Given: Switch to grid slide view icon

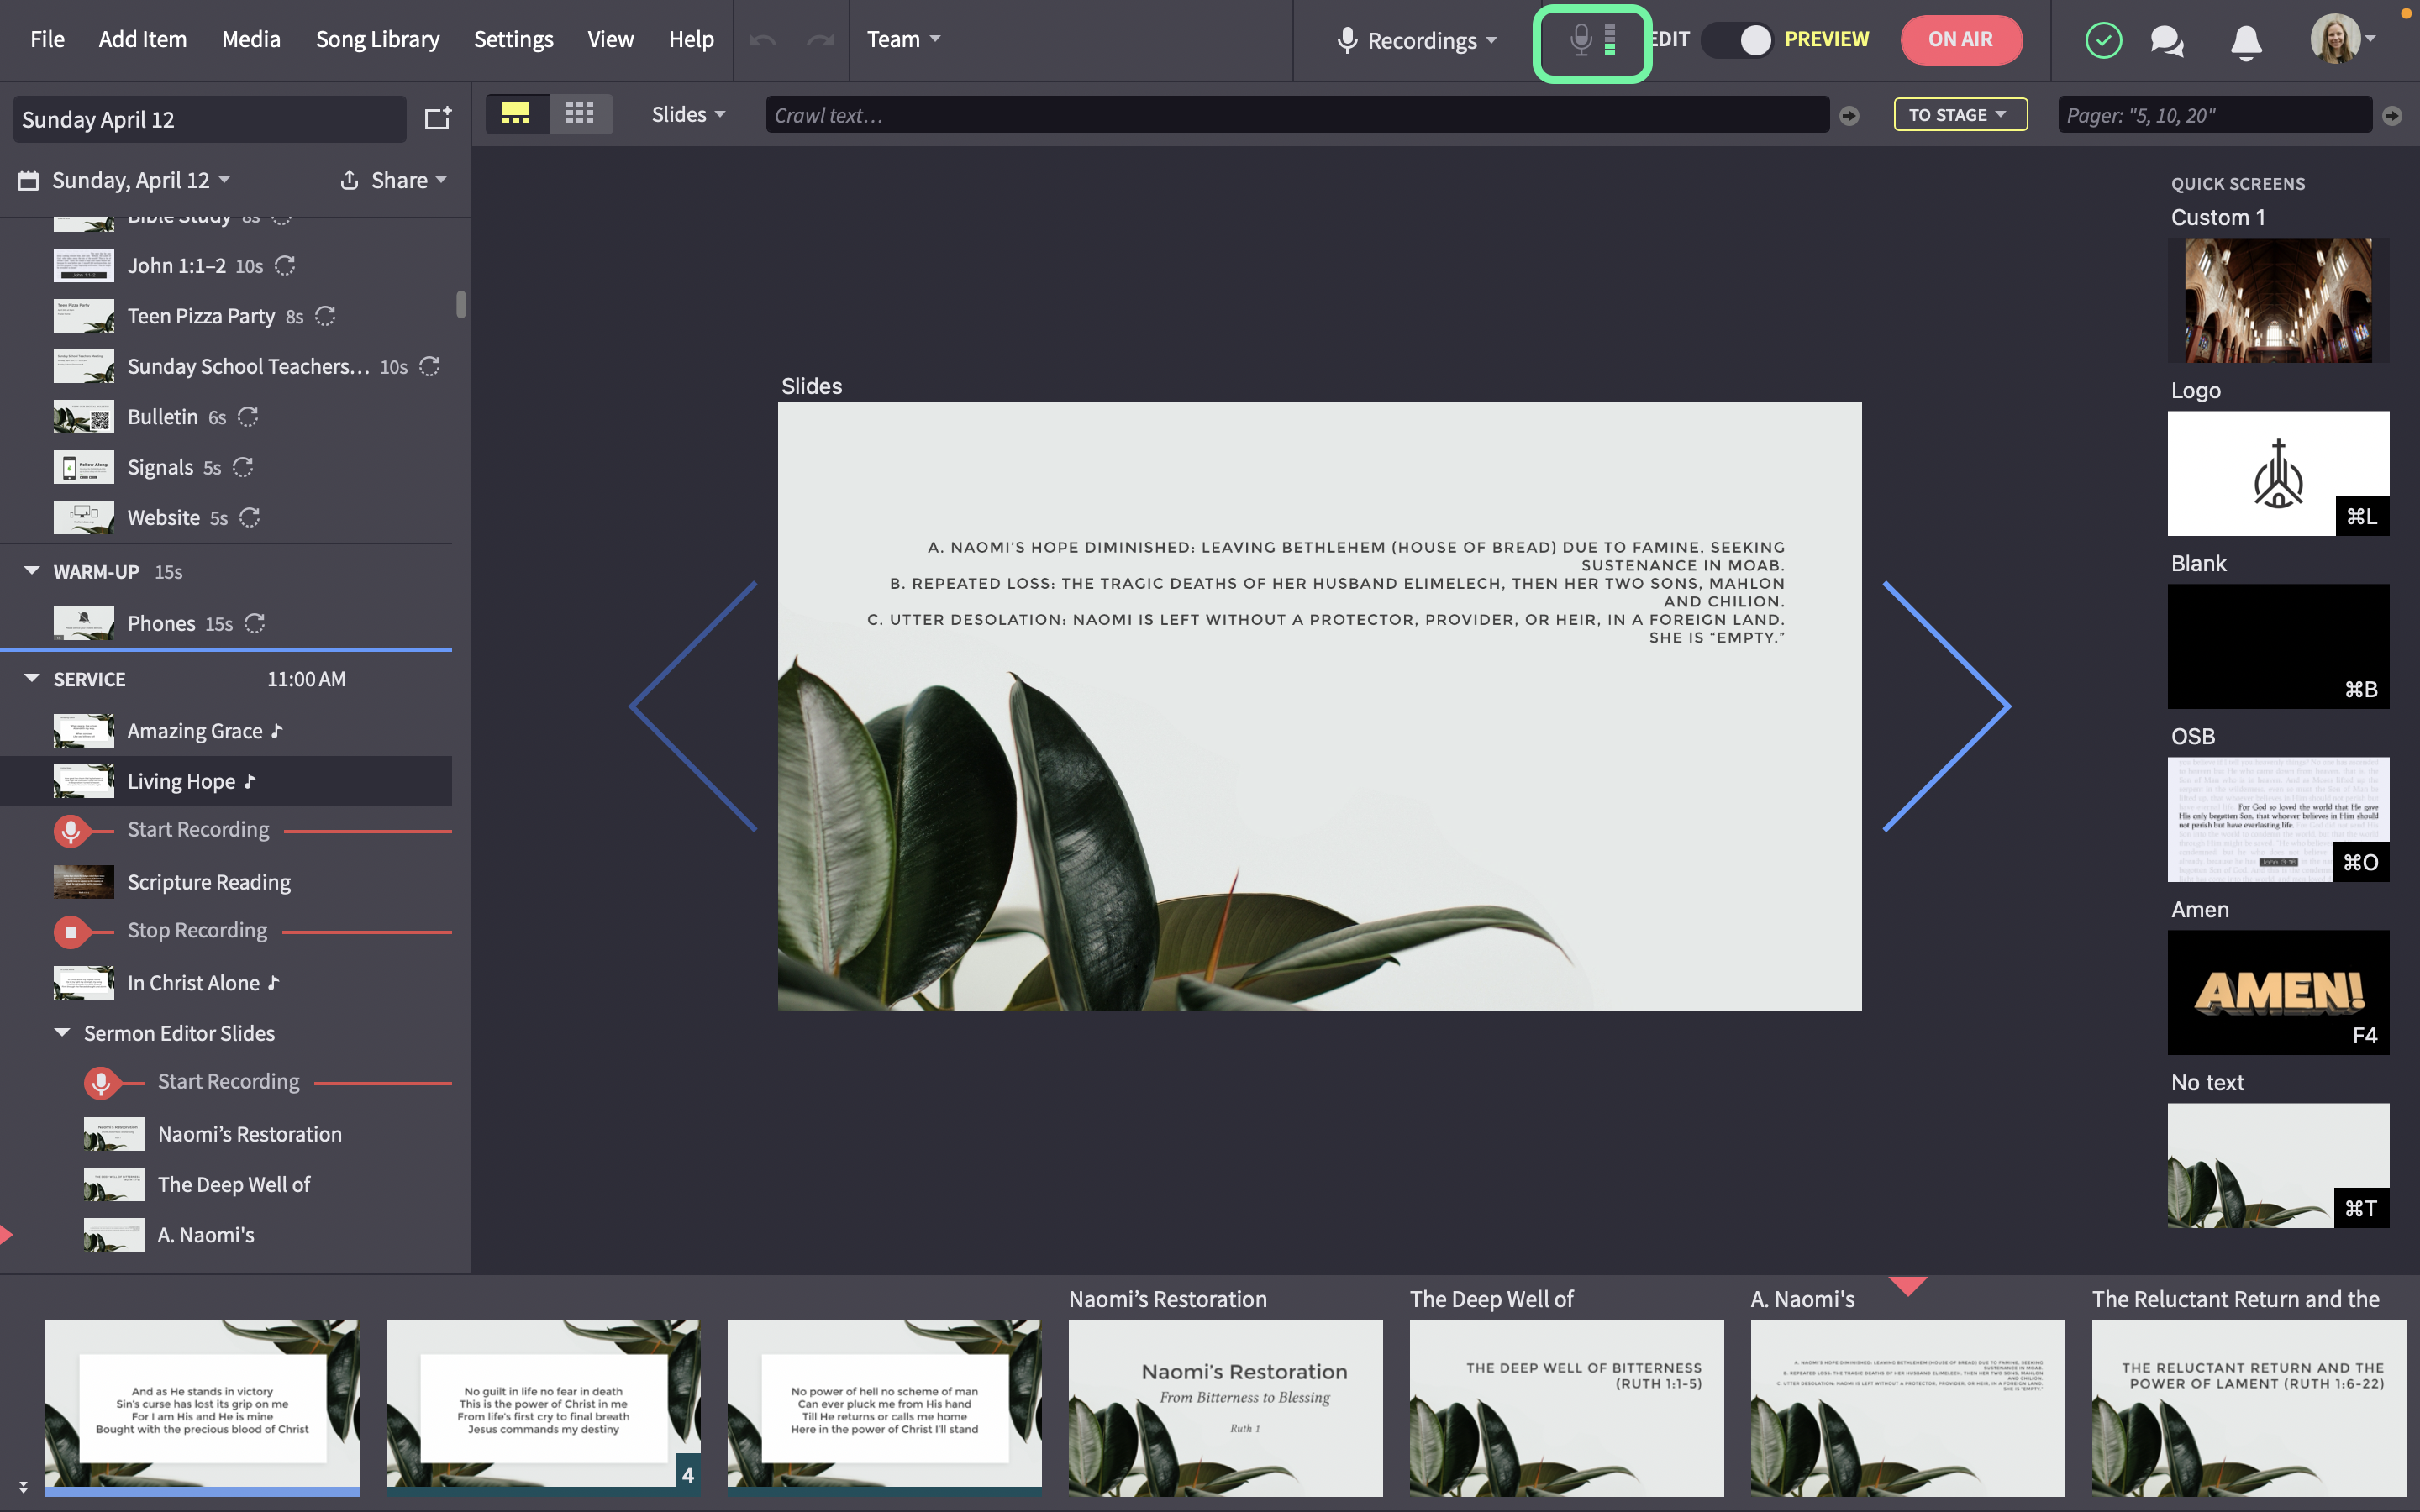Looking at the screenshot, I should click(x=580, y=114).
